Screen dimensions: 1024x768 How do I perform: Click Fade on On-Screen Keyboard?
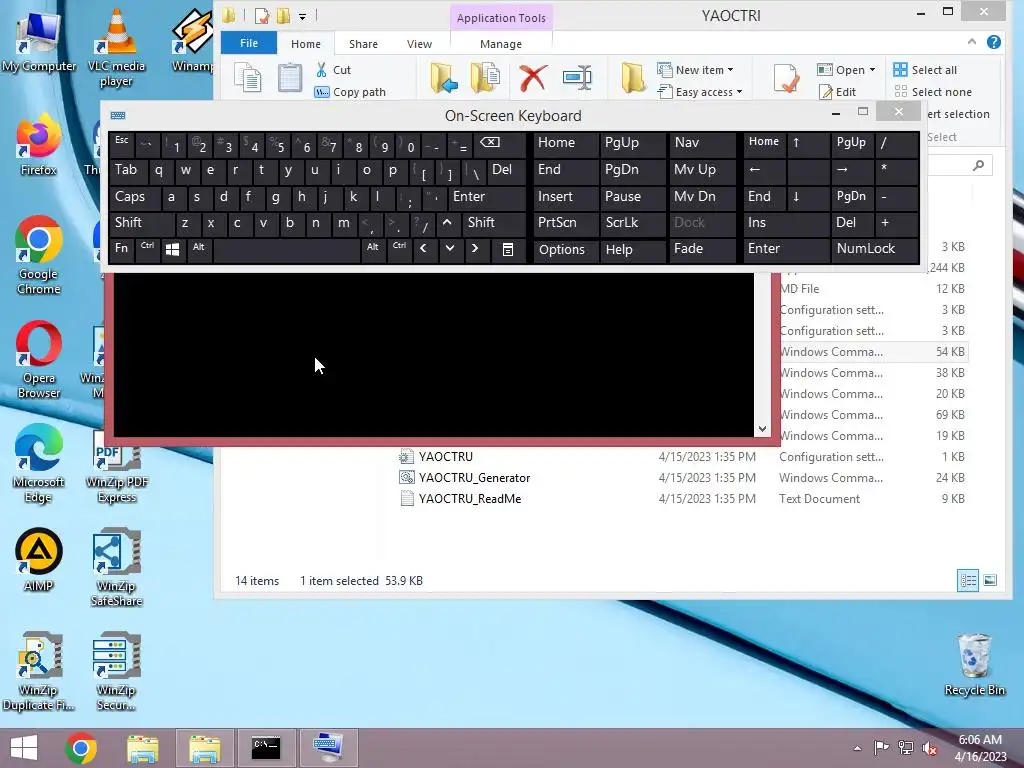[701, 249]
